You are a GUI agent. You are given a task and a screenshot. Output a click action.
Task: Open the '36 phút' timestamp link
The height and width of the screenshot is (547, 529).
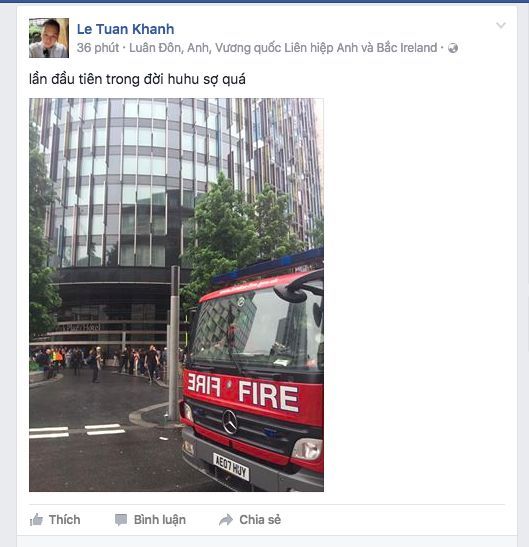98,48
